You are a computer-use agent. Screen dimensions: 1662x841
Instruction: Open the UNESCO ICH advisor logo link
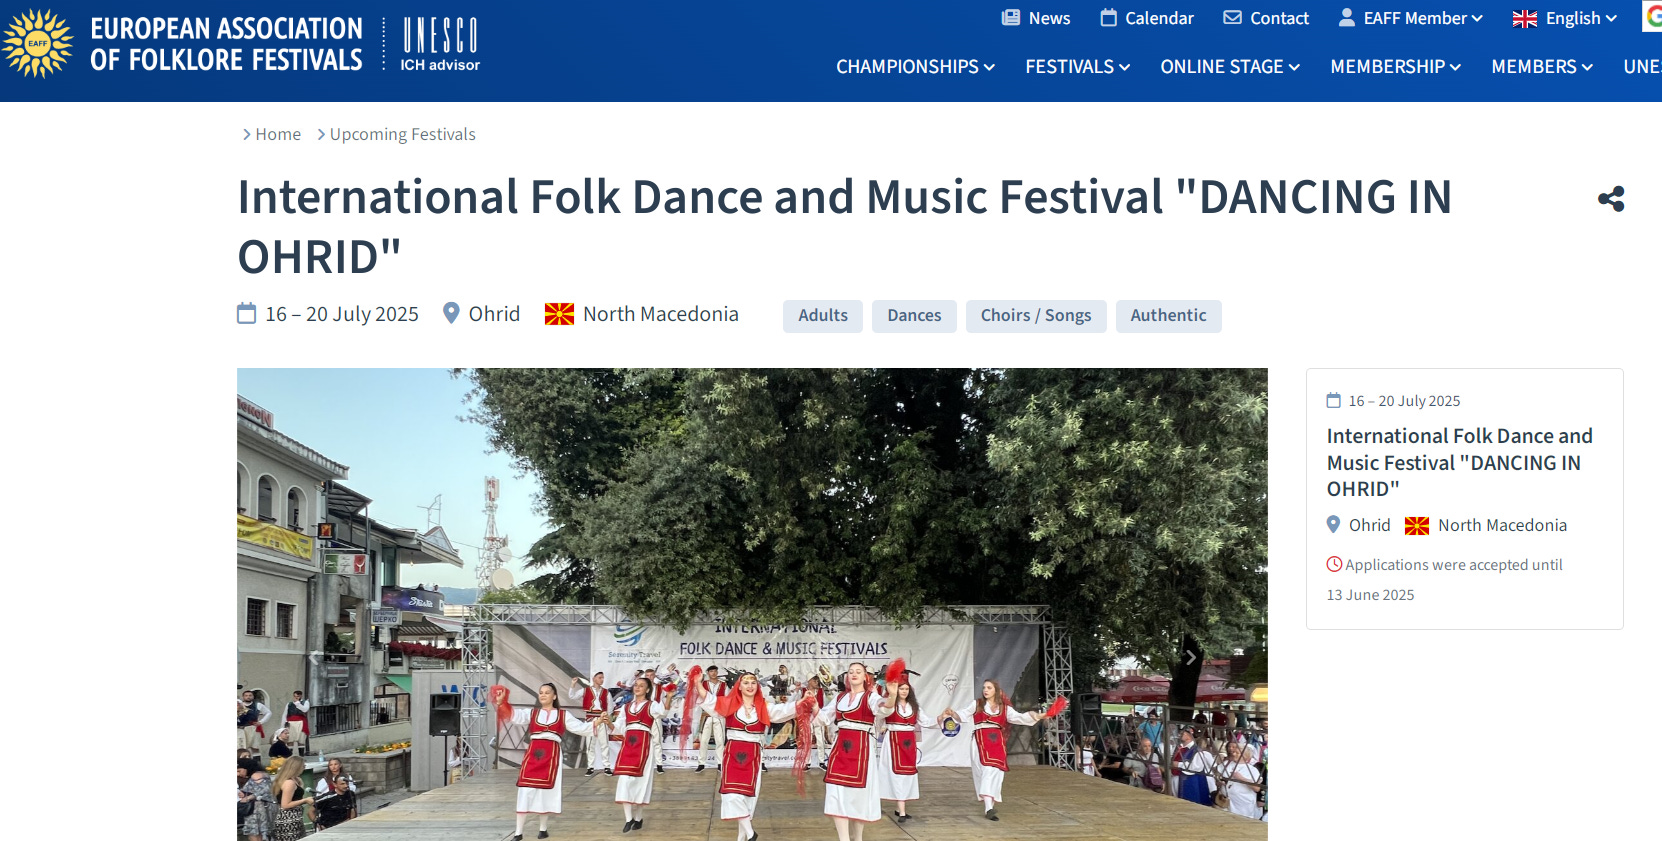click(440, 44)
